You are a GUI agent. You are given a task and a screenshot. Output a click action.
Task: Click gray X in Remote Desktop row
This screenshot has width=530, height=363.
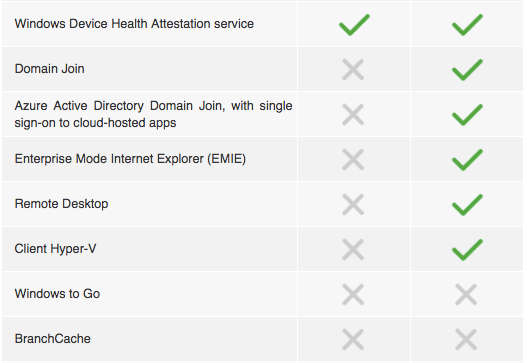[353, 204]
